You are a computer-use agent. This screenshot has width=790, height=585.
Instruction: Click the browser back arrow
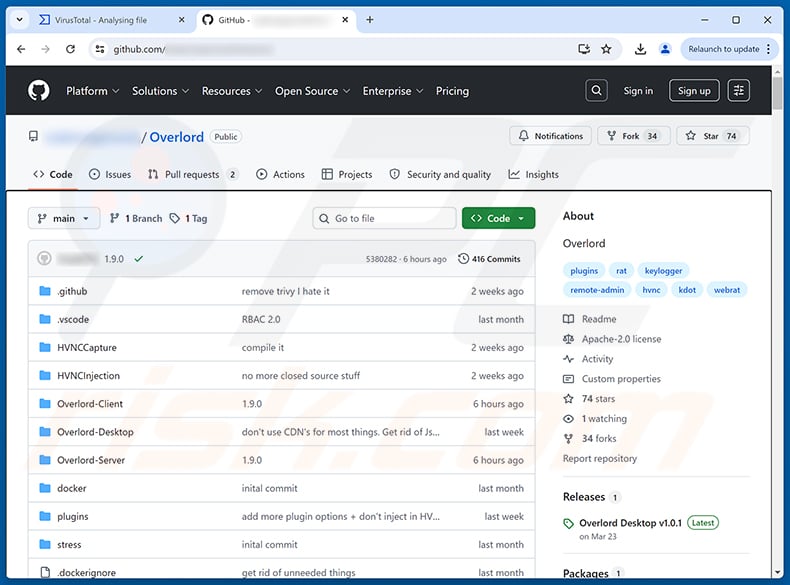(21, 49)
